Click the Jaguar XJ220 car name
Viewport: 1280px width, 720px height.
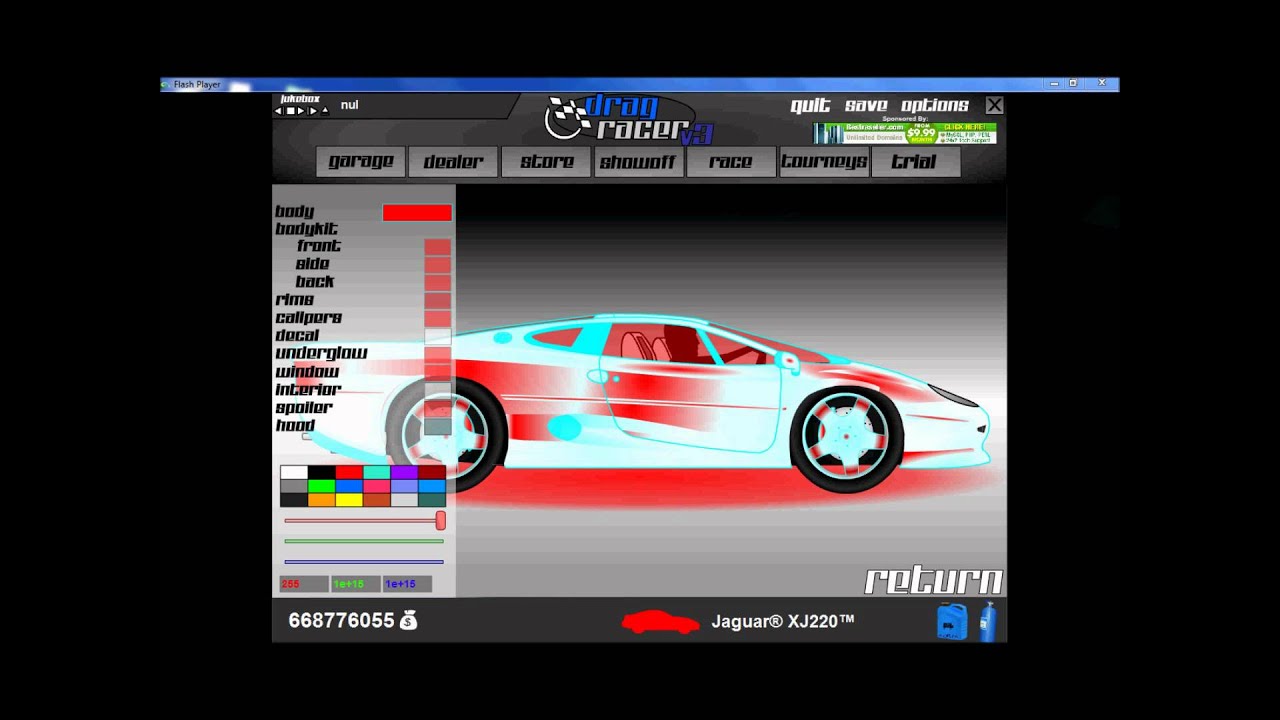(783, 622)
